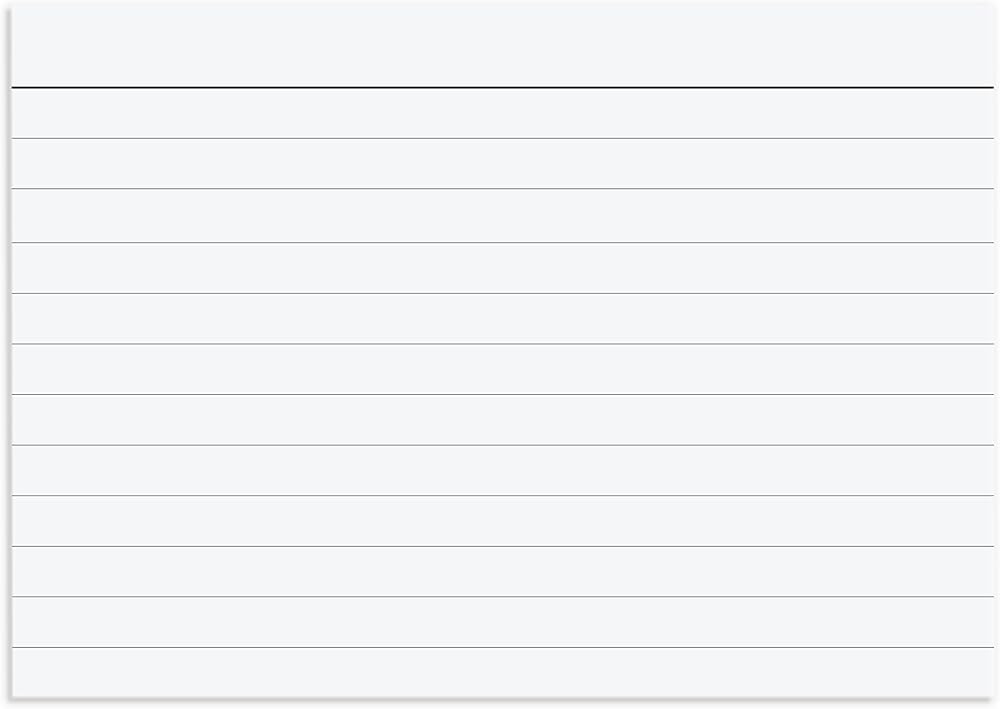The width and height of the screenshot is (1000, 709).
Task: Click the bold black header line
Action: [502, 88]
